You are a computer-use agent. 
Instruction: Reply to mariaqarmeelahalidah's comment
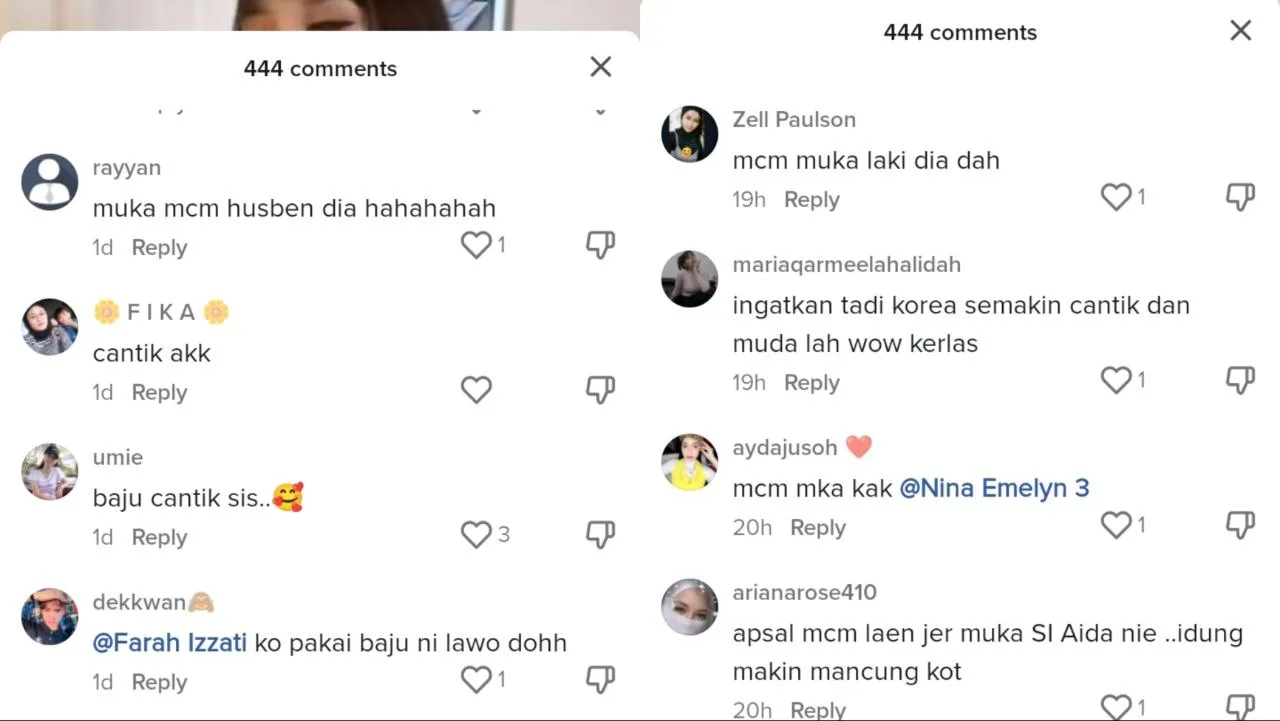click(811, 382)
